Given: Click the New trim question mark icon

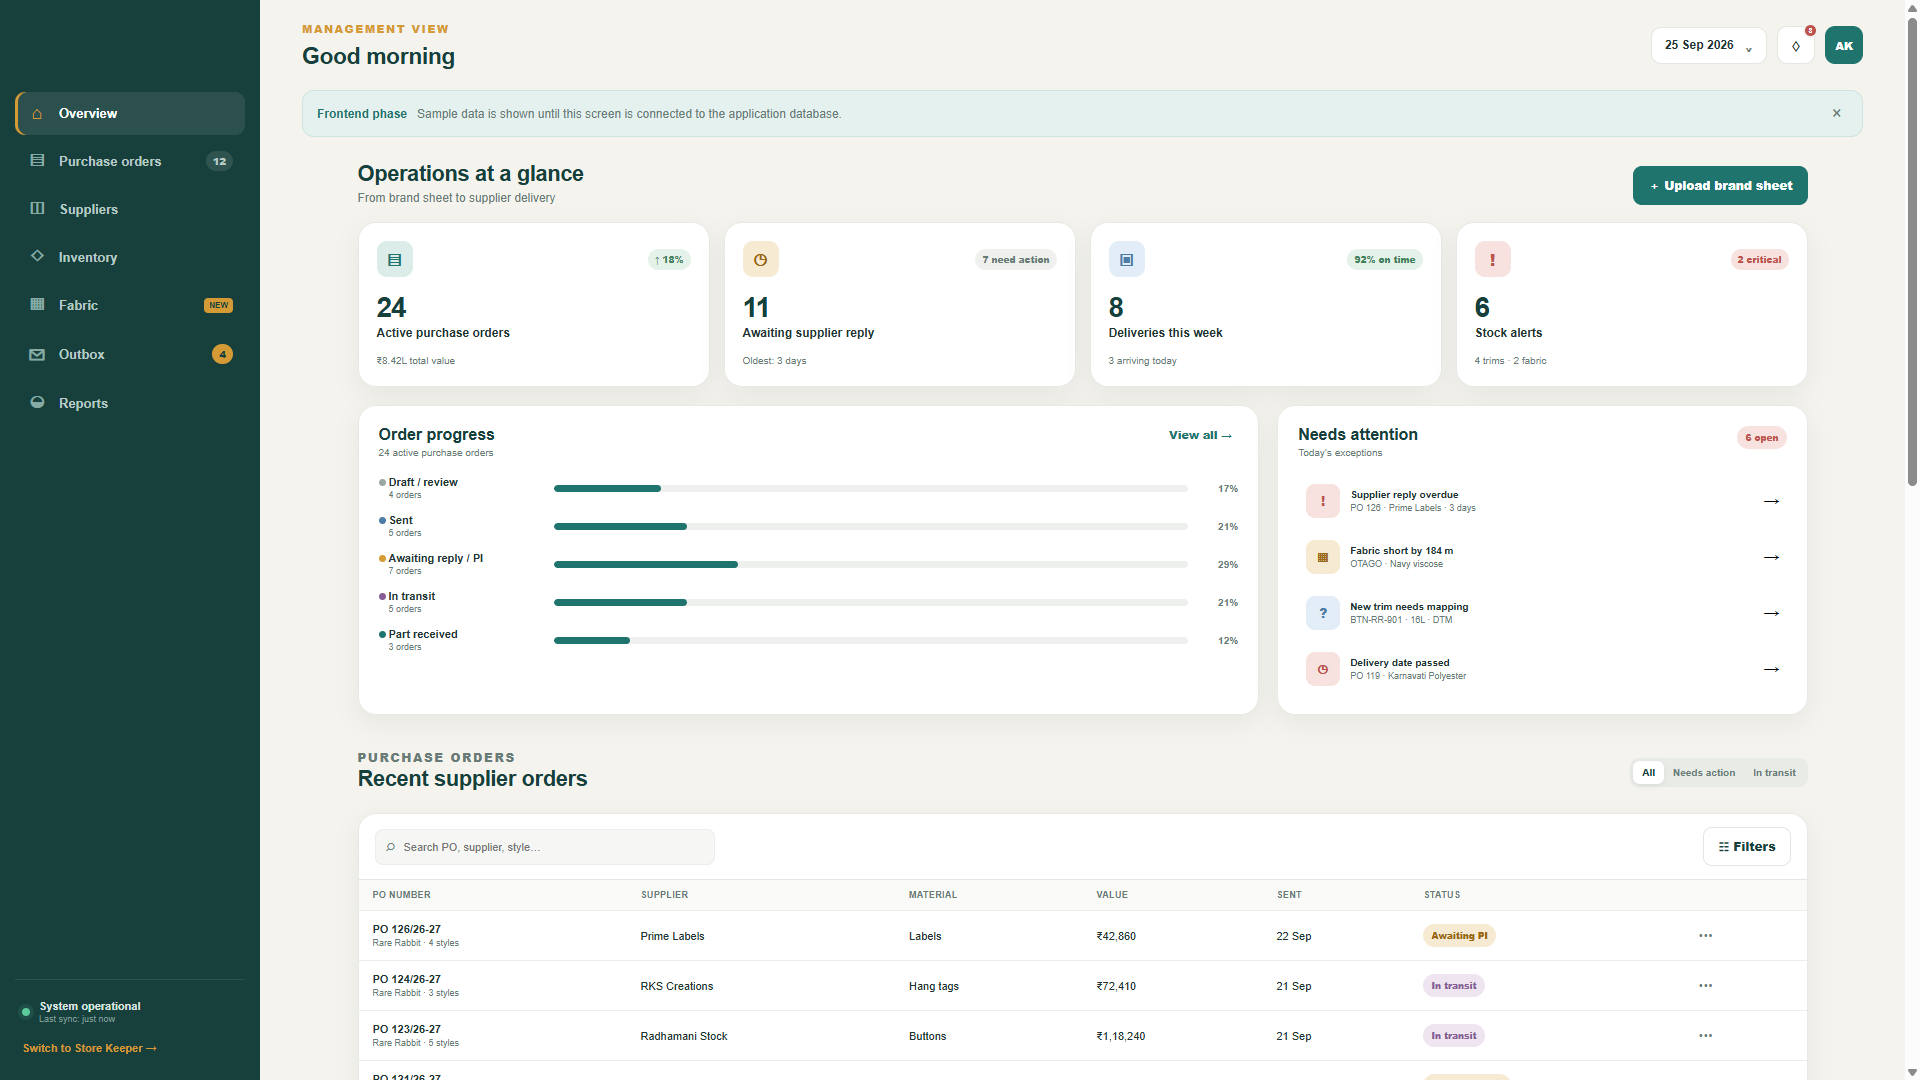Looking at the screenshot, I should point(1322,613).
